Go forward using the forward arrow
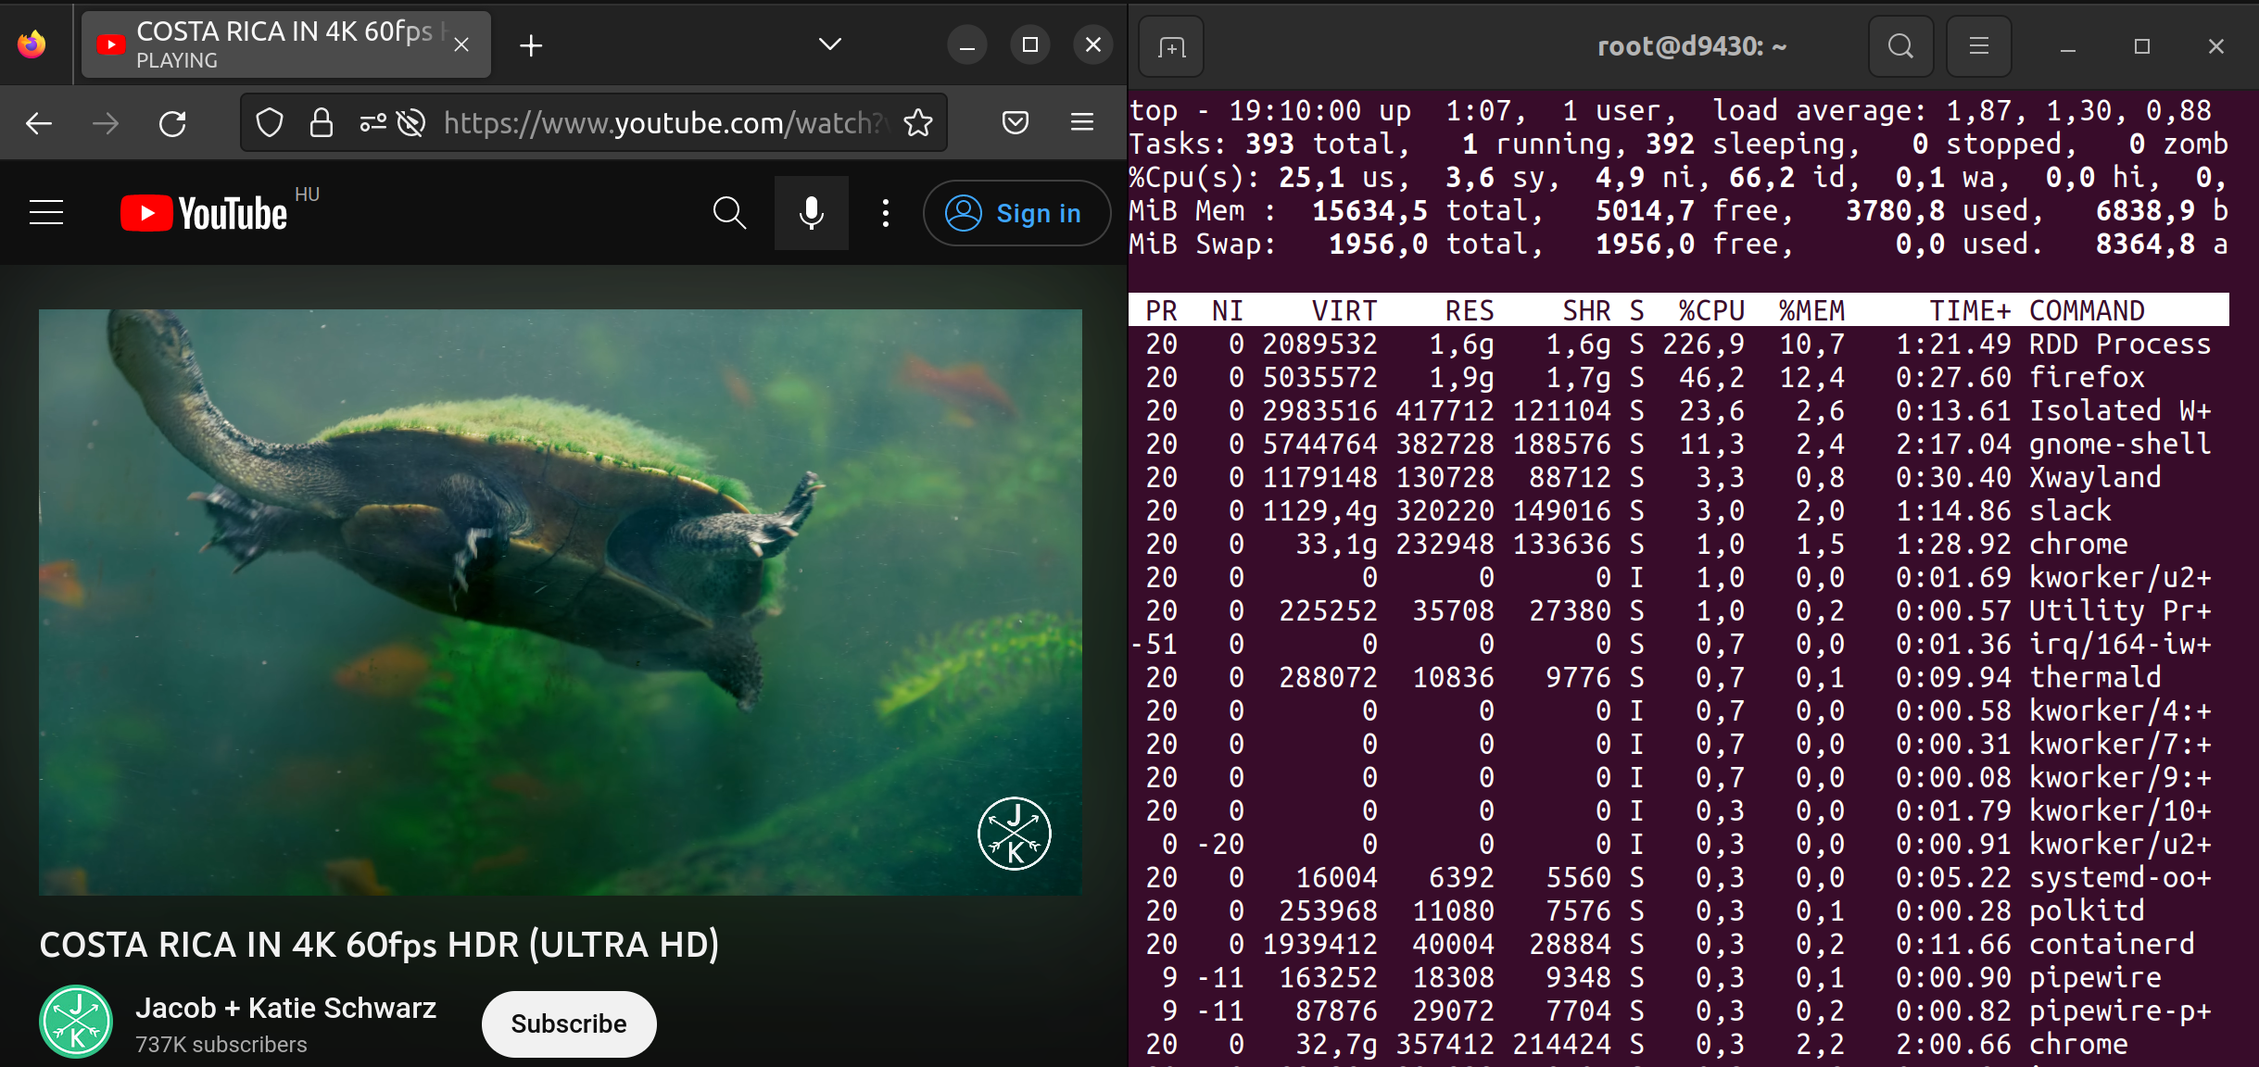 (x=105, y=123)
